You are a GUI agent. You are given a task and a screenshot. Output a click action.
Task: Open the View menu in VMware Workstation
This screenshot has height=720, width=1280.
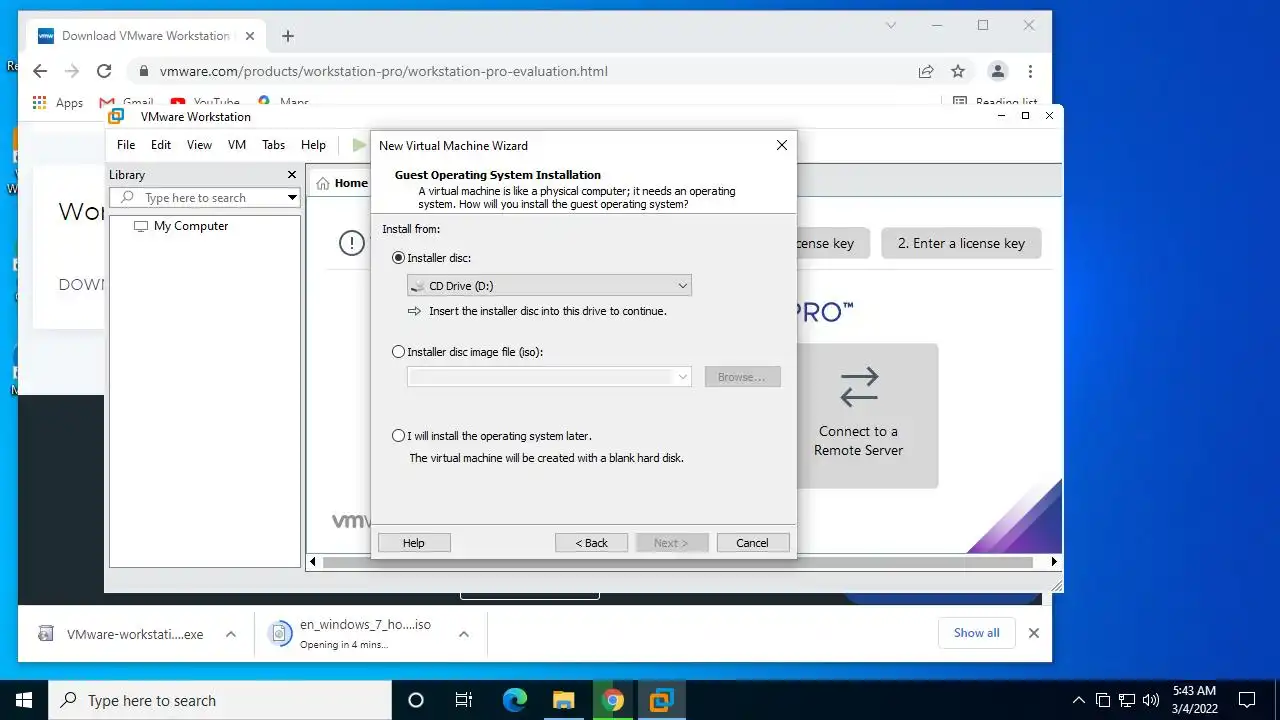point(200,145)
